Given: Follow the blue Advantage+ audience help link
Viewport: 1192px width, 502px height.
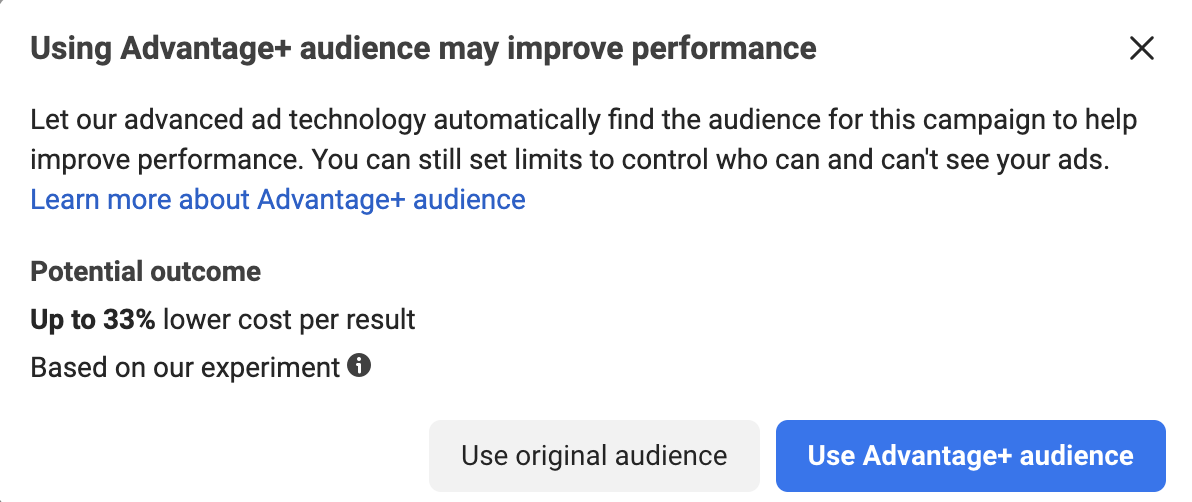Looking at the screenshot, I should tap(277, 199).
